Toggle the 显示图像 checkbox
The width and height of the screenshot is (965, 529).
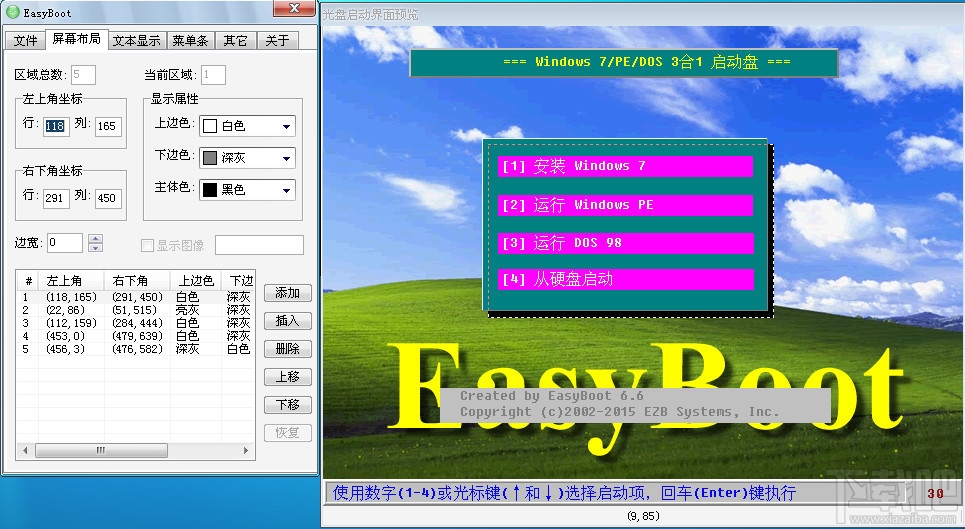(x=147, y=245)
